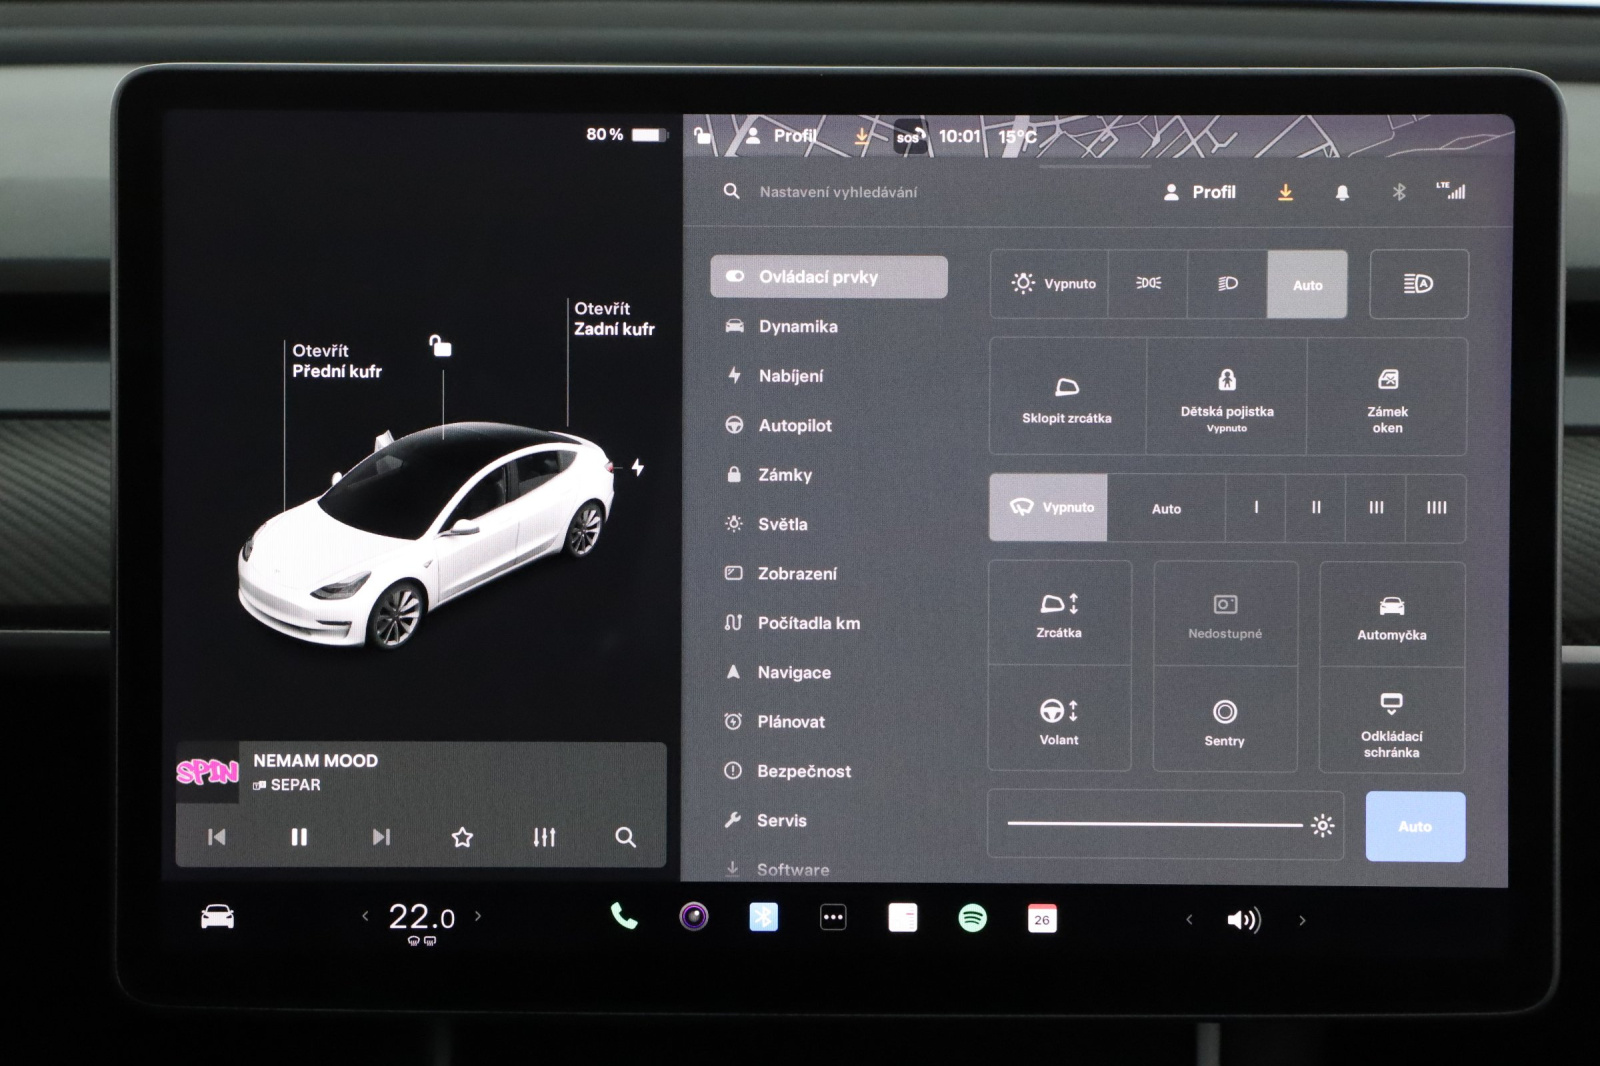The height and width of the screenshot is (1066, 1600).
Task: Open the calendar app icon
Action: (x=1042, y=919)
